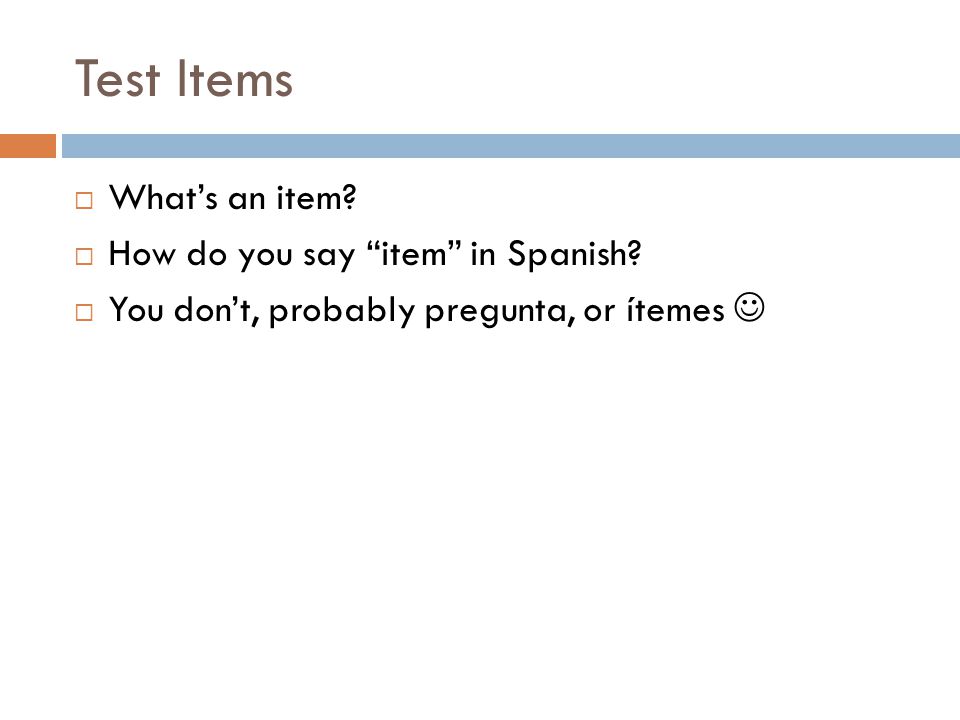Click the square bullet beside What's an item
Image resolution: width=960 pixels, height=720 pixels.
click(84, 200)
